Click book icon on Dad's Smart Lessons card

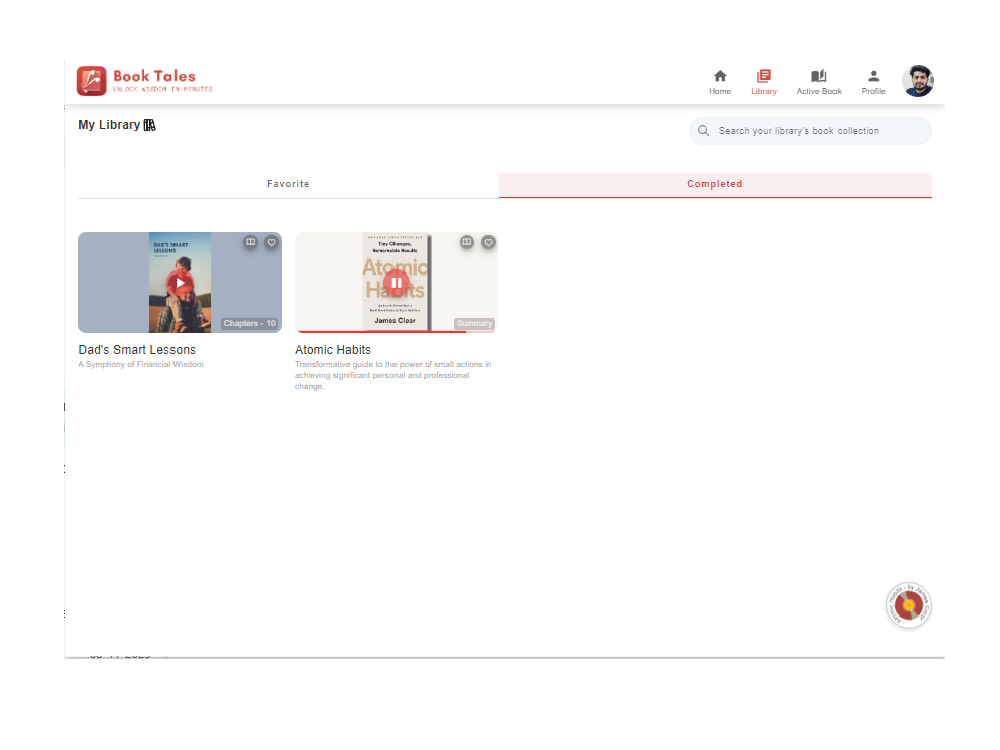[x=251, y=242]
